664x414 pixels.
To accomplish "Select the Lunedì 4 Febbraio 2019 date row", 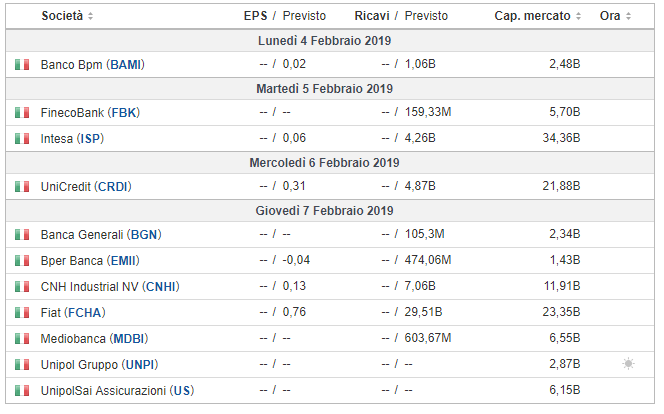I will coord(330,41).
